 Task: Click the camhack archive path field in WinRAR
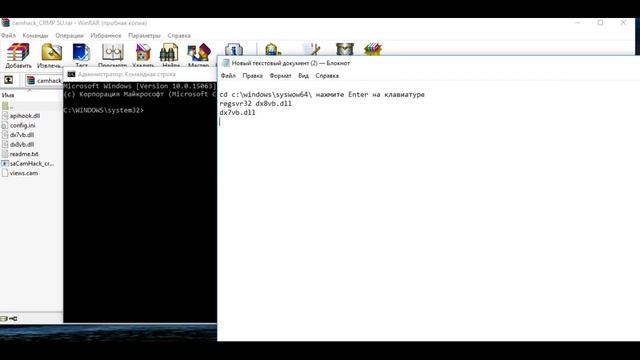pyautogui.click(x=44, y=80)
